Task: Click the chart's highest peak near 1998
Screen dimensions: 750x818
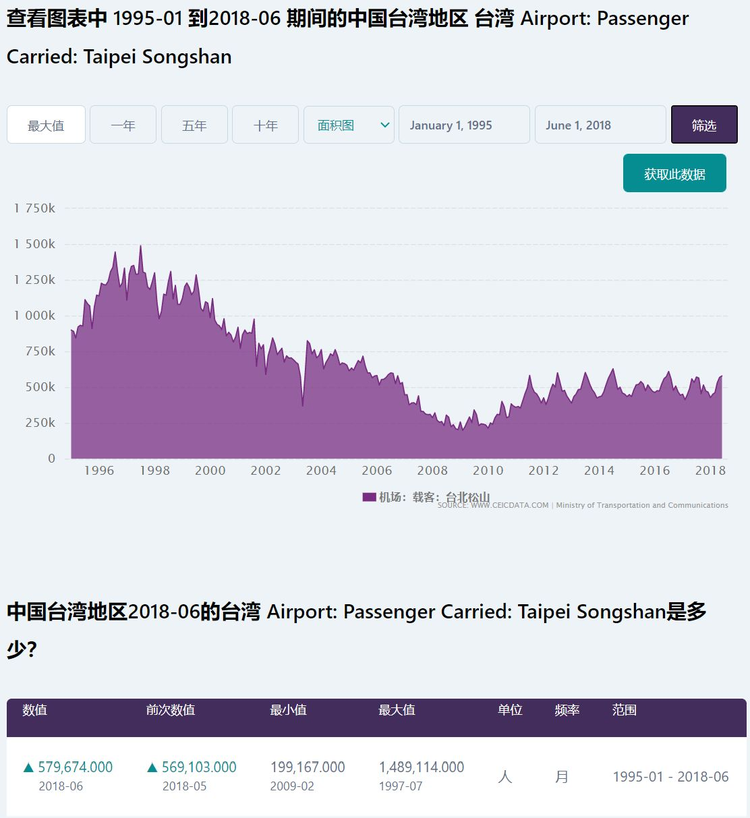Action: click(x=140, y=246)
